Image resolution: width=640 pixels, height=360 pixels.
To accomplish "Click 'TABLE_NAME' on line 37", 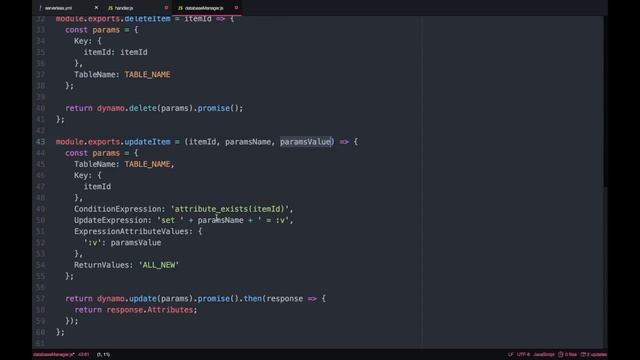I will (x=147, y=74).
